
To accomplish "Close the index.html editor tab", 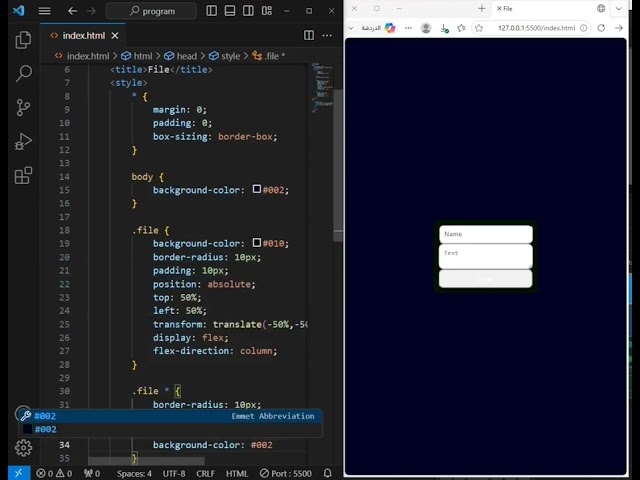I will 115,36.
